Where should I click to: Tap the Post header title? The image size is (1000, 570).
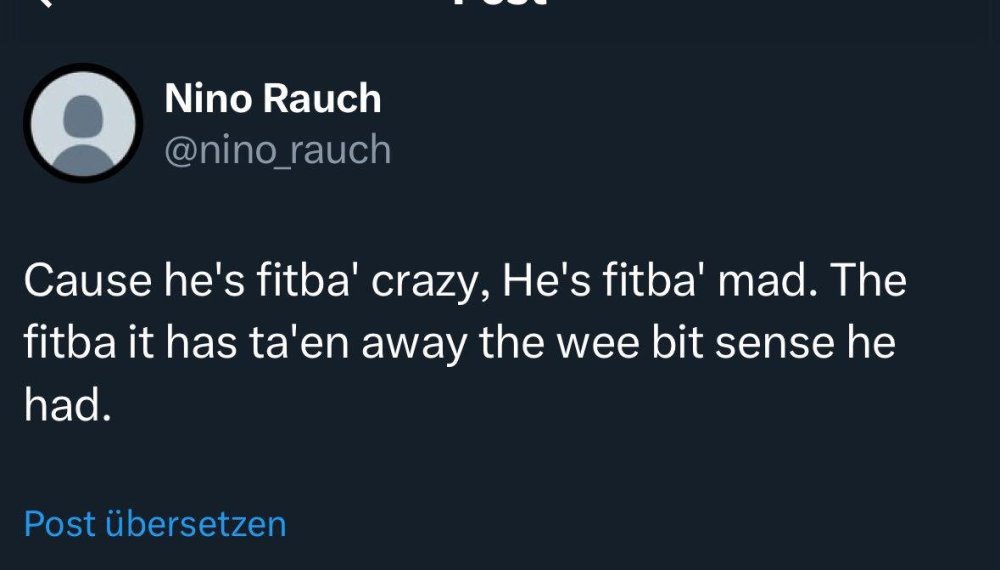(500, 4)
